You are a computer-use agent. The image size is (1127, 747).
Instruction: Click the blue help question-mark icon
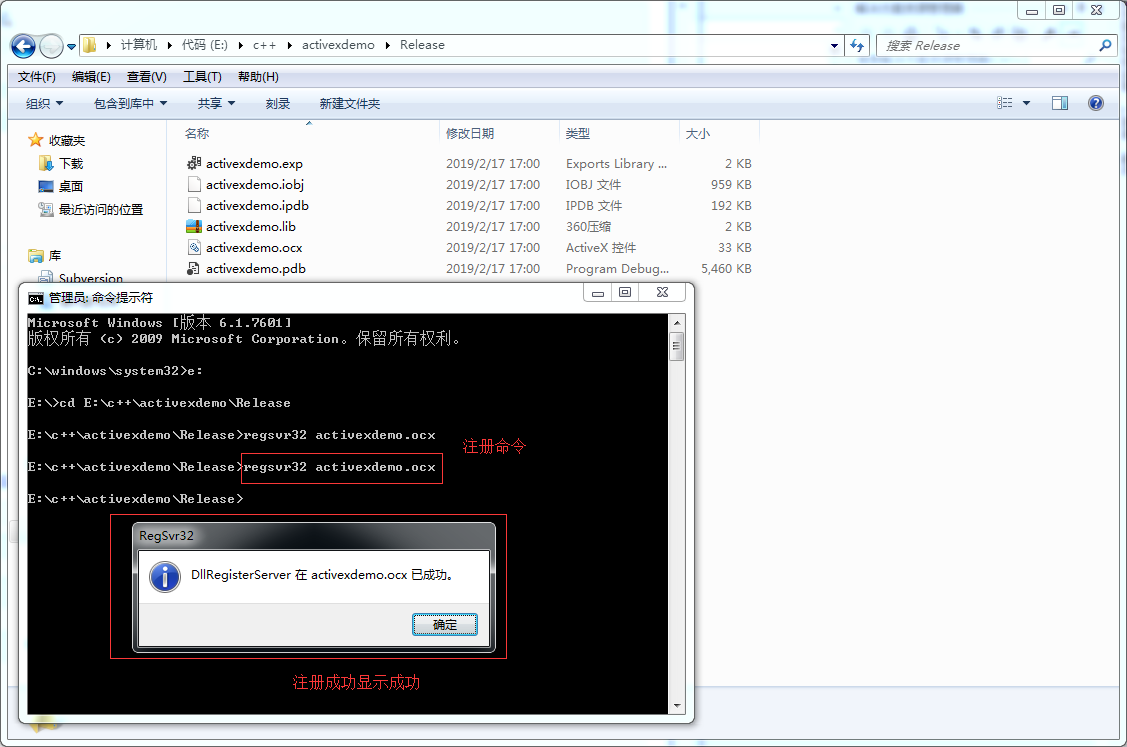coord(1095,102)
